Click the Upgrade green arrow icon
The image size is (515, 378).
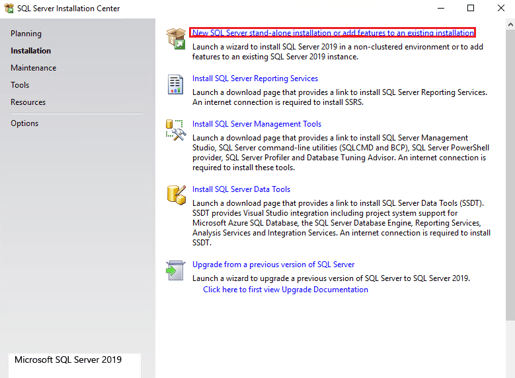pos(175,270)
